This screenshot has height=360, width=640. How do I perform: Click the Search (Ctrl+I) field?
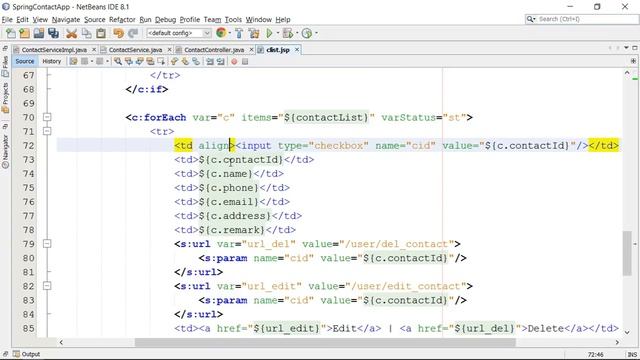point(581,19)
